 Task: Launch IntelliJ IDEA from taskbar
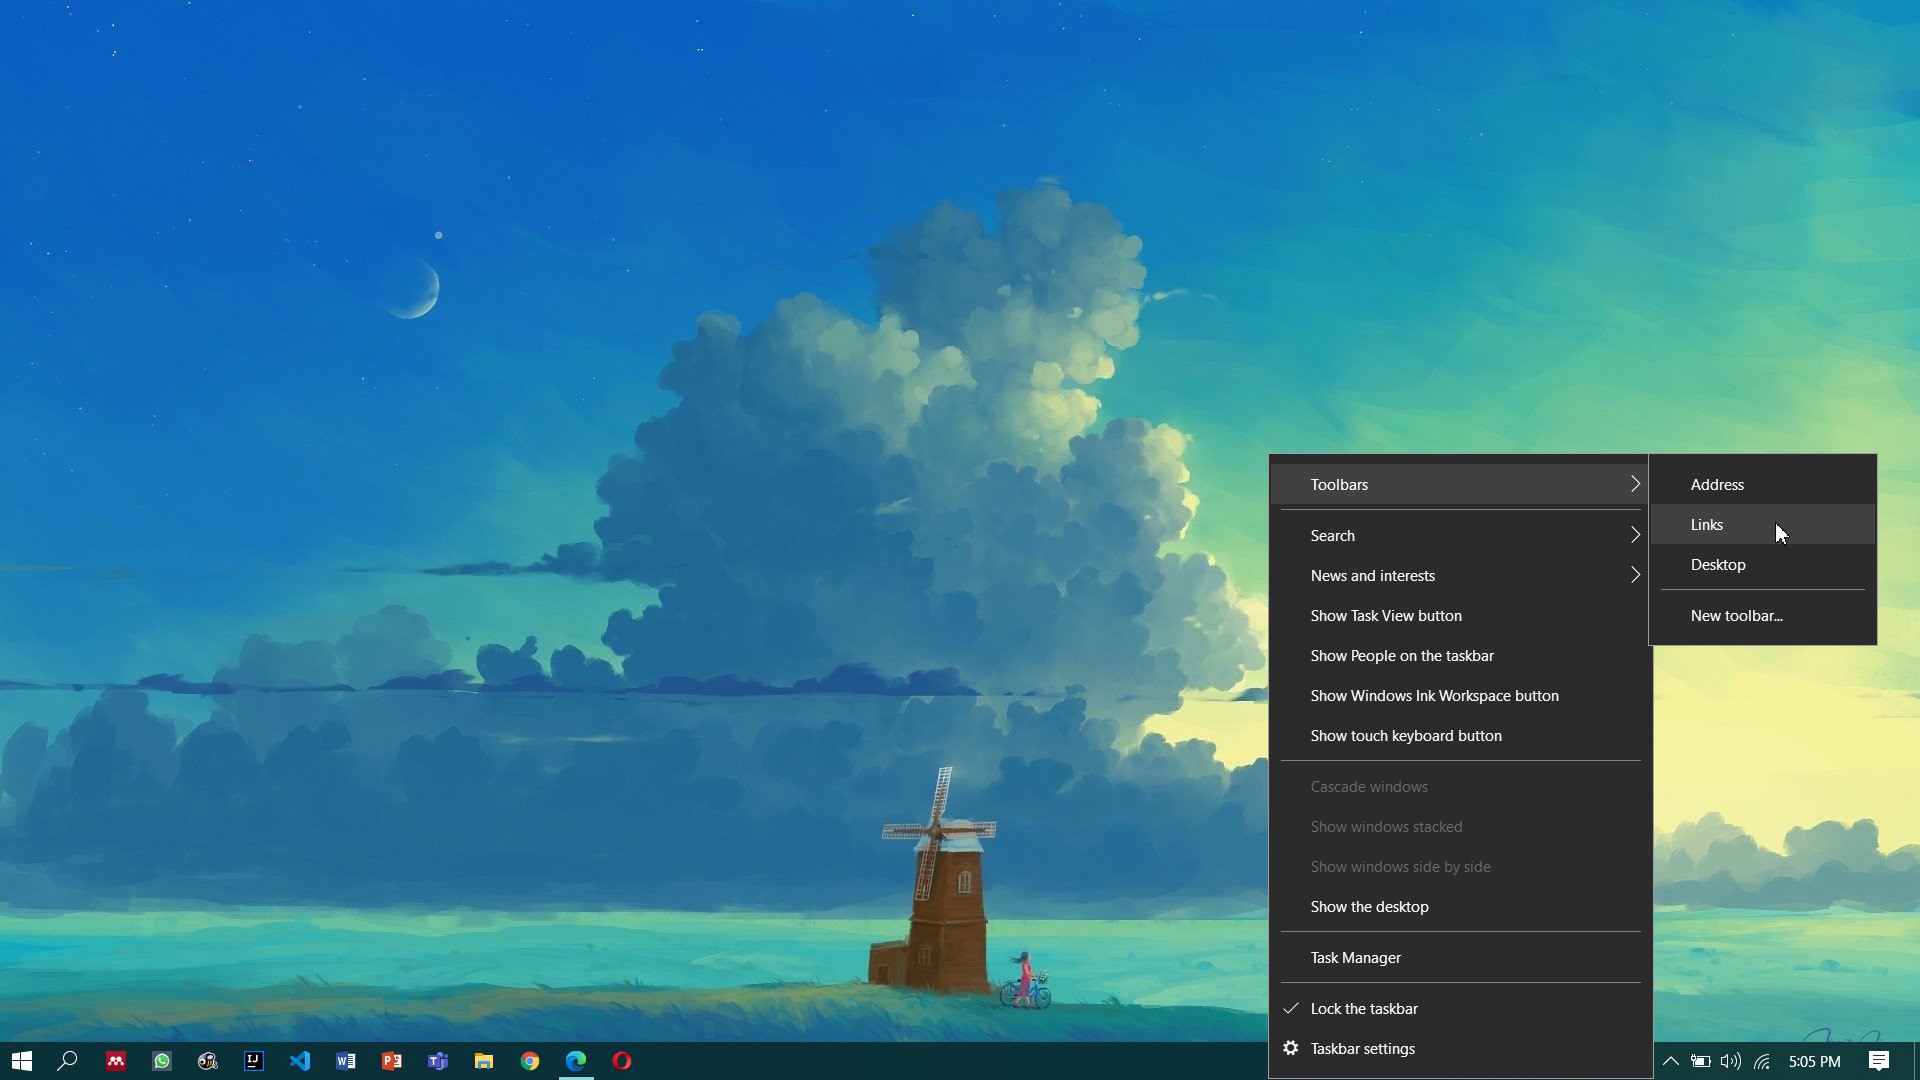click(254, 1061)
